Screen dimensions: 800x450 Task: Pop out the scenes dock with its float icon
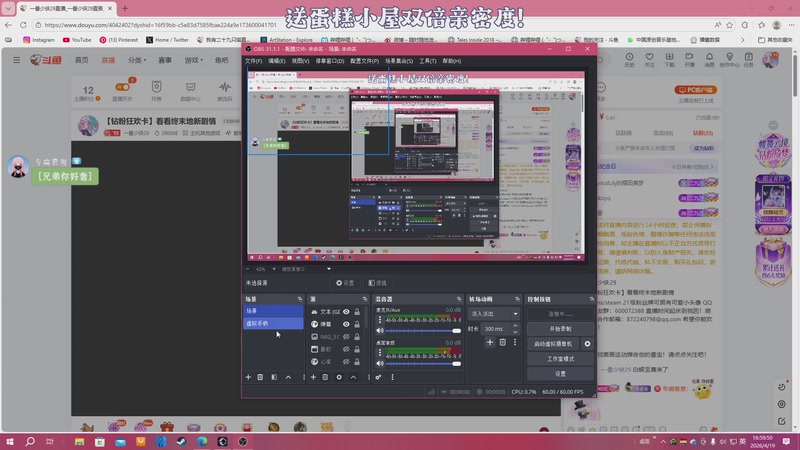(299, 299)
